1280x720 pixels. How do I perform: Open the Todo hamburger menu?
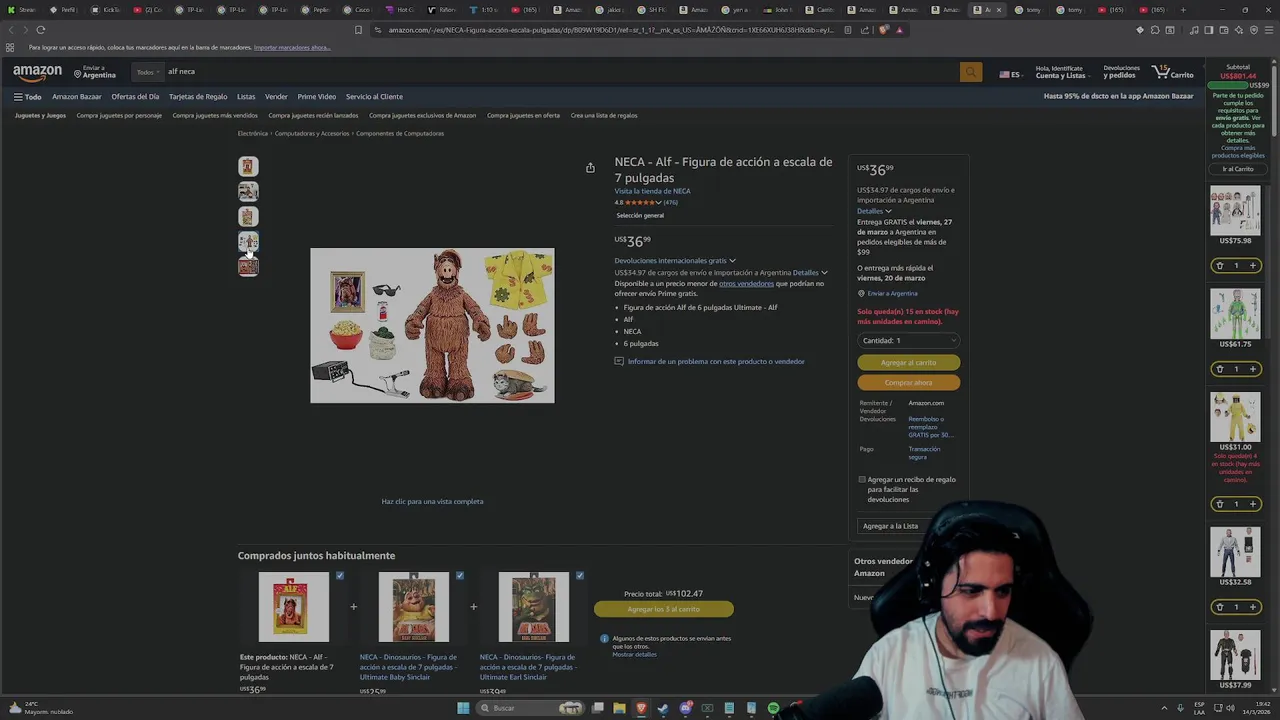tap(27, 97)
